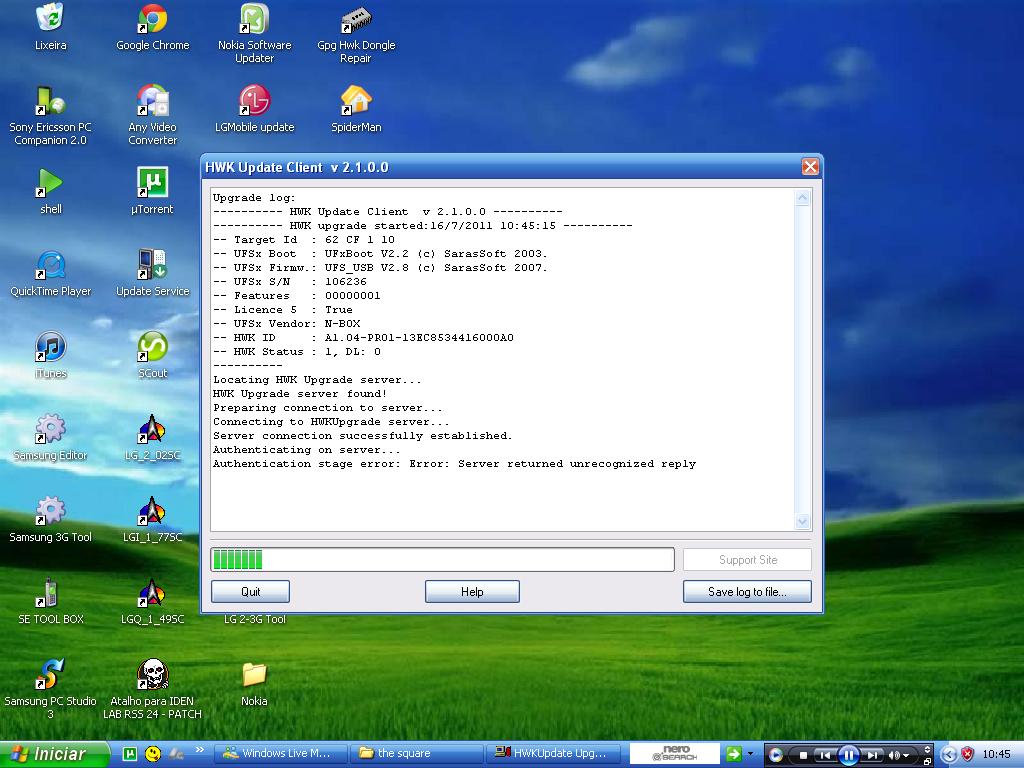
Task: Skip to previous track in media toolbar
Action: [825, 756]
